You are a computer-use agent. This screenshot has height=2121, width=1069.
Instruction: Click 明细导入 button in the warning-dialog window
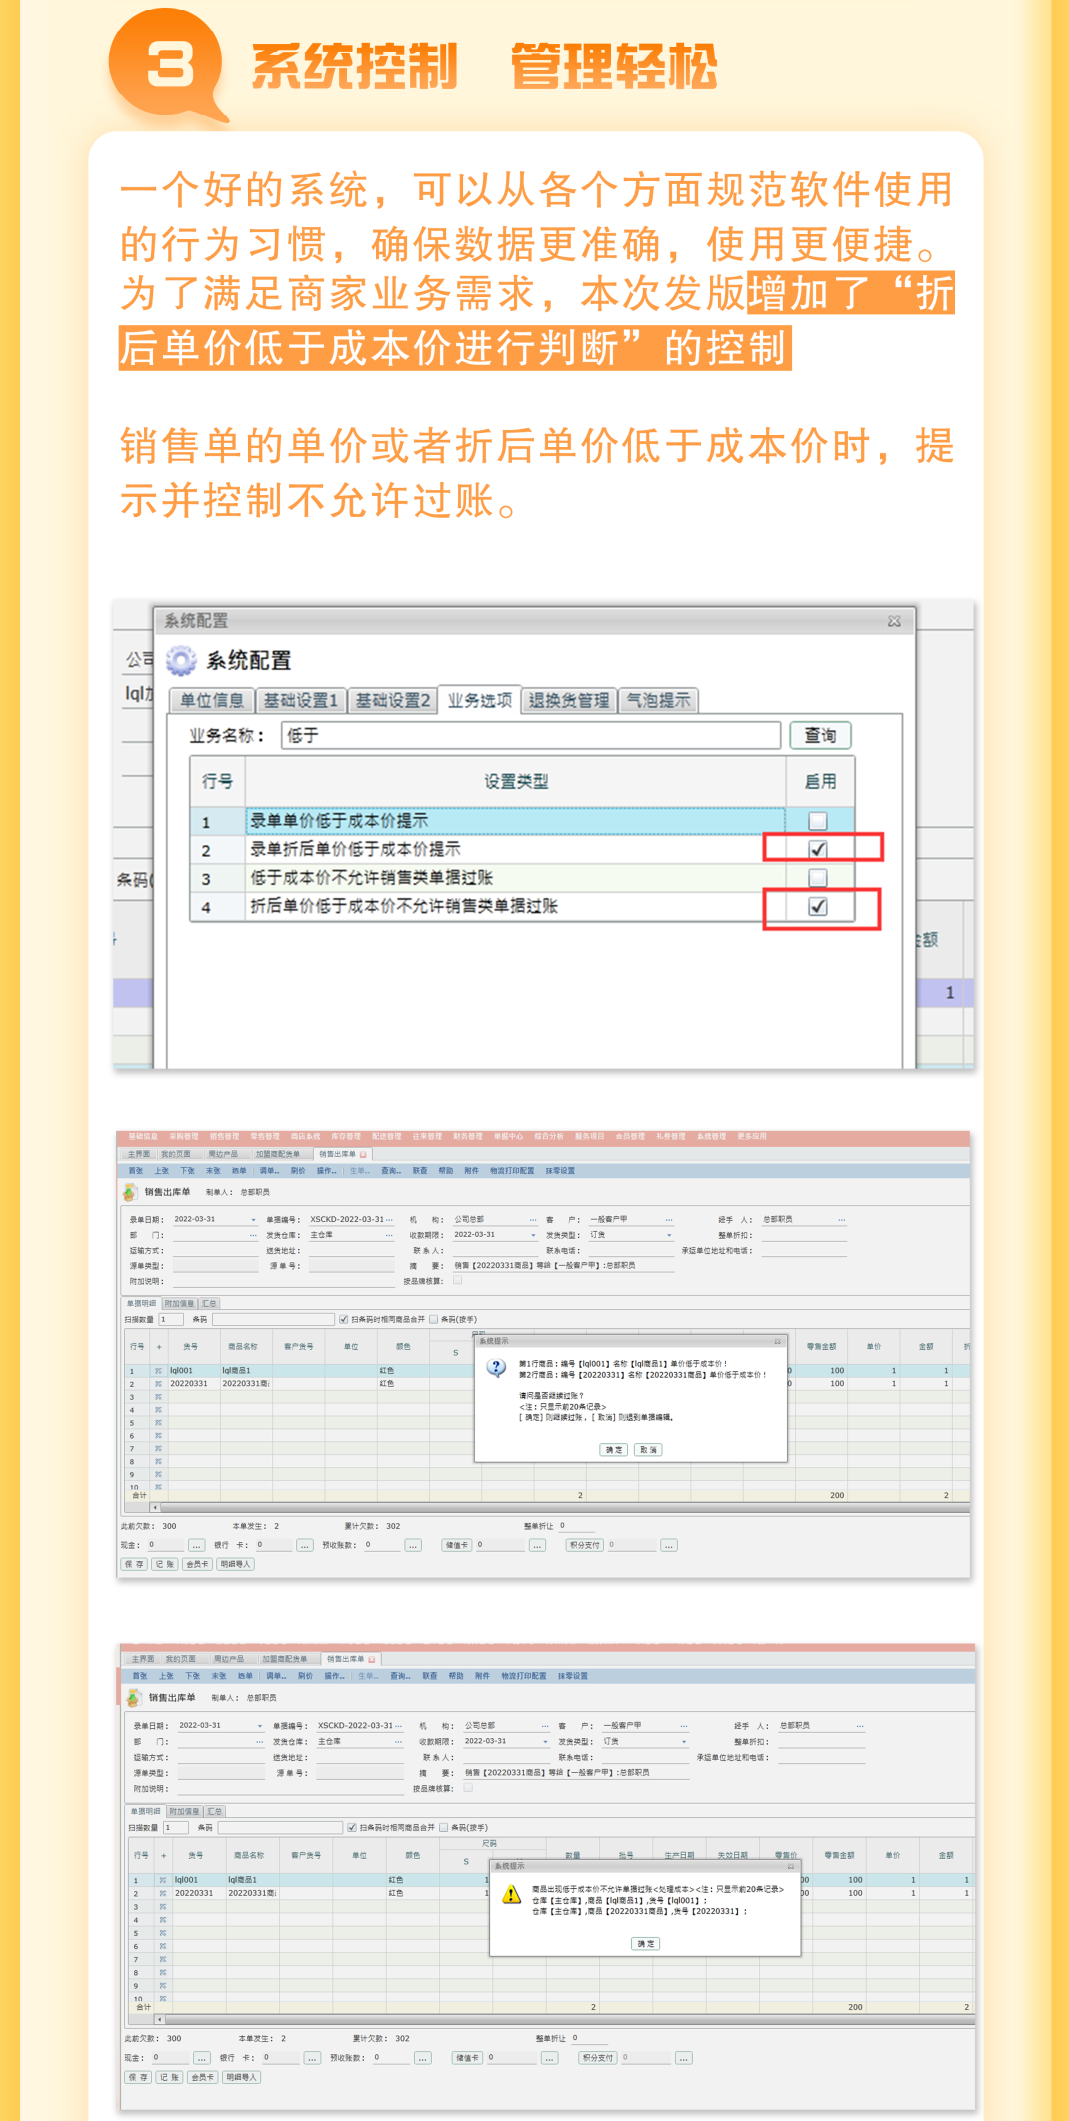coord(242,2077)
